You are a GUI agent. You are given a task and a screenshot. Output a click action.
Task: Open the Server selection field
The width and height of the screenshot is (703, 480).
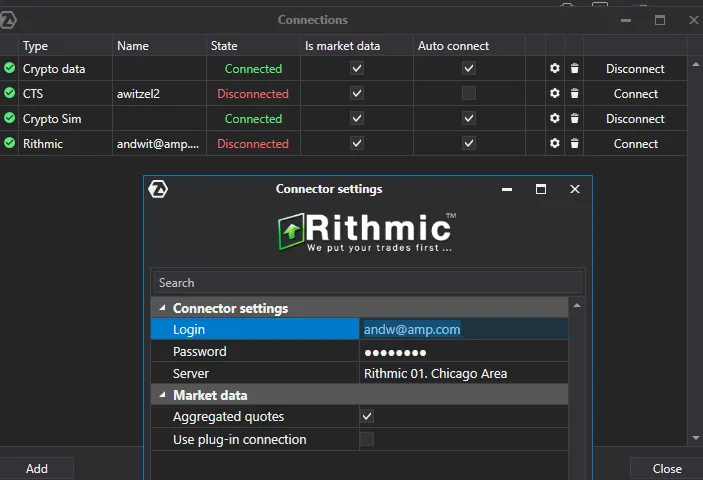click(463, 374)
